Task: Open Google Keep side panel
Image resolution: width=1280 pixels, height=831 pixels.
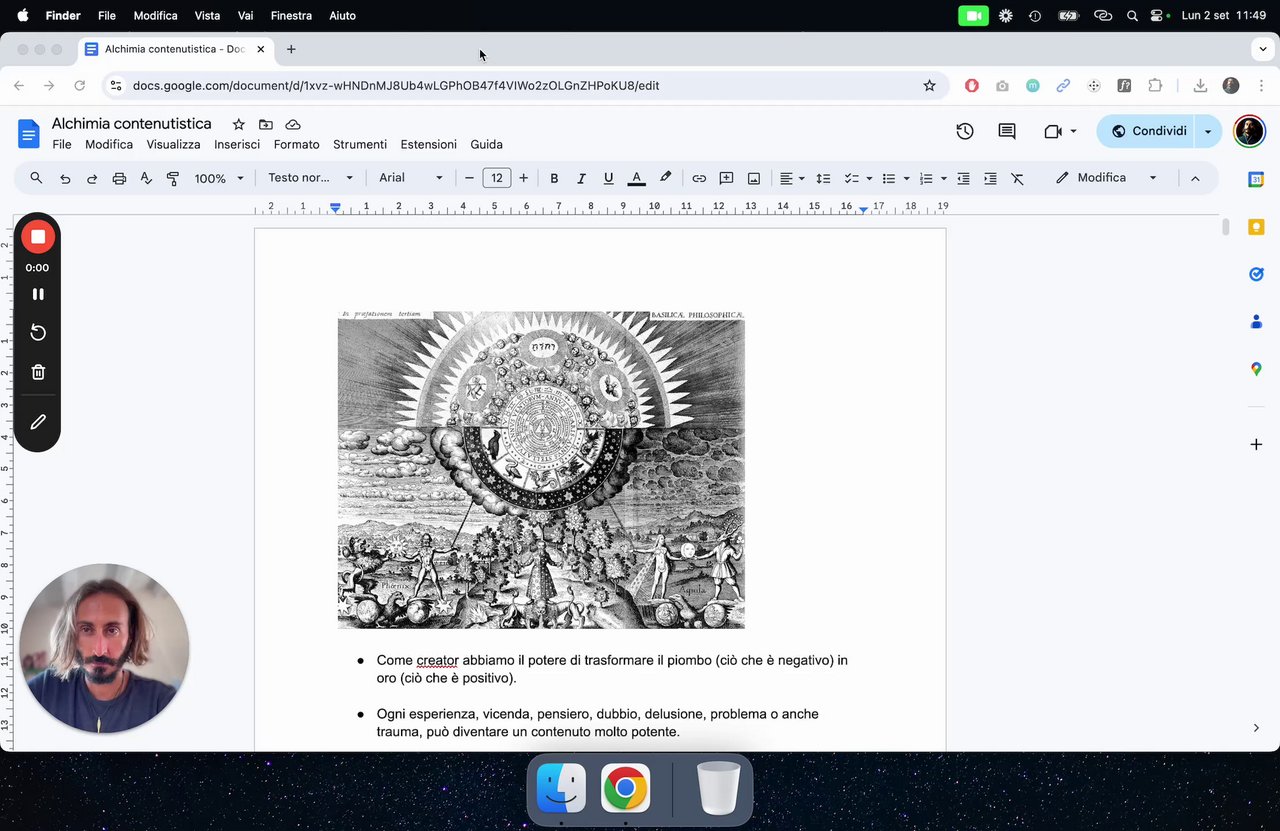Action: [x=1256, y=227]
